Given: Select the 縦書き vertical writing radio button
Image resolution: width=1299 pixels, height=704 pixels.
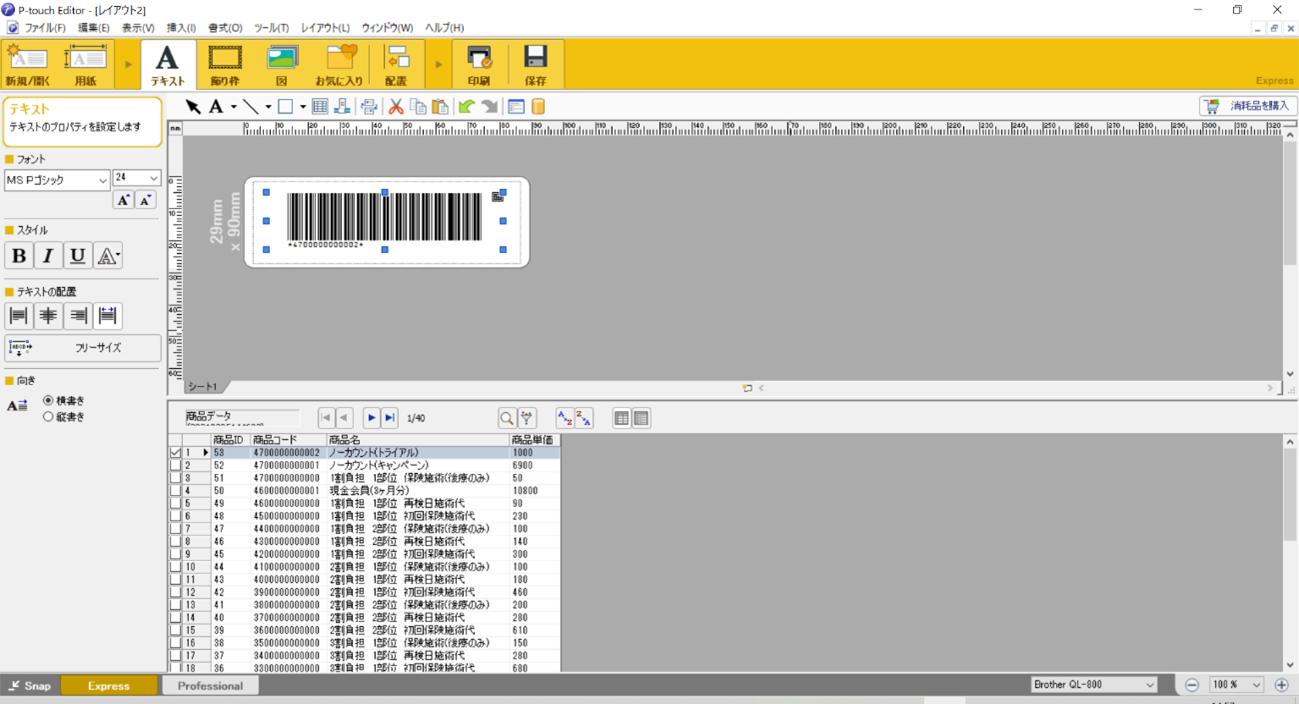Looking at the screenshot, I should [x=48, y=416].
